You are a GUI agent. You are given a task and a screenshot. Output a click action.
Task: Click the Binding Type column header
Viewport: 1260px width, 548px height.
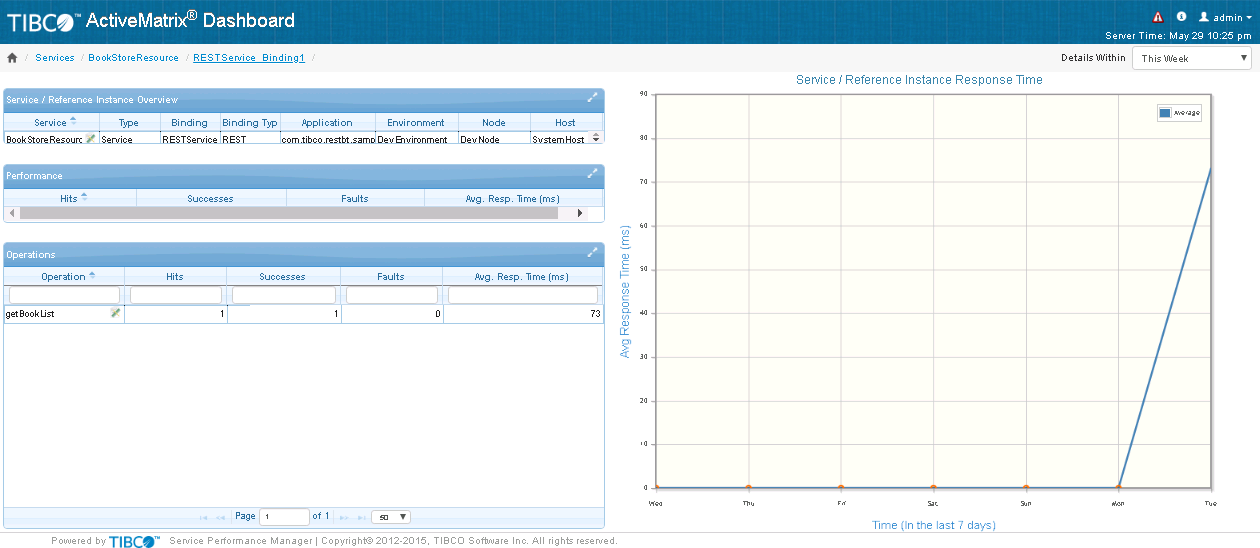point(250,122)
